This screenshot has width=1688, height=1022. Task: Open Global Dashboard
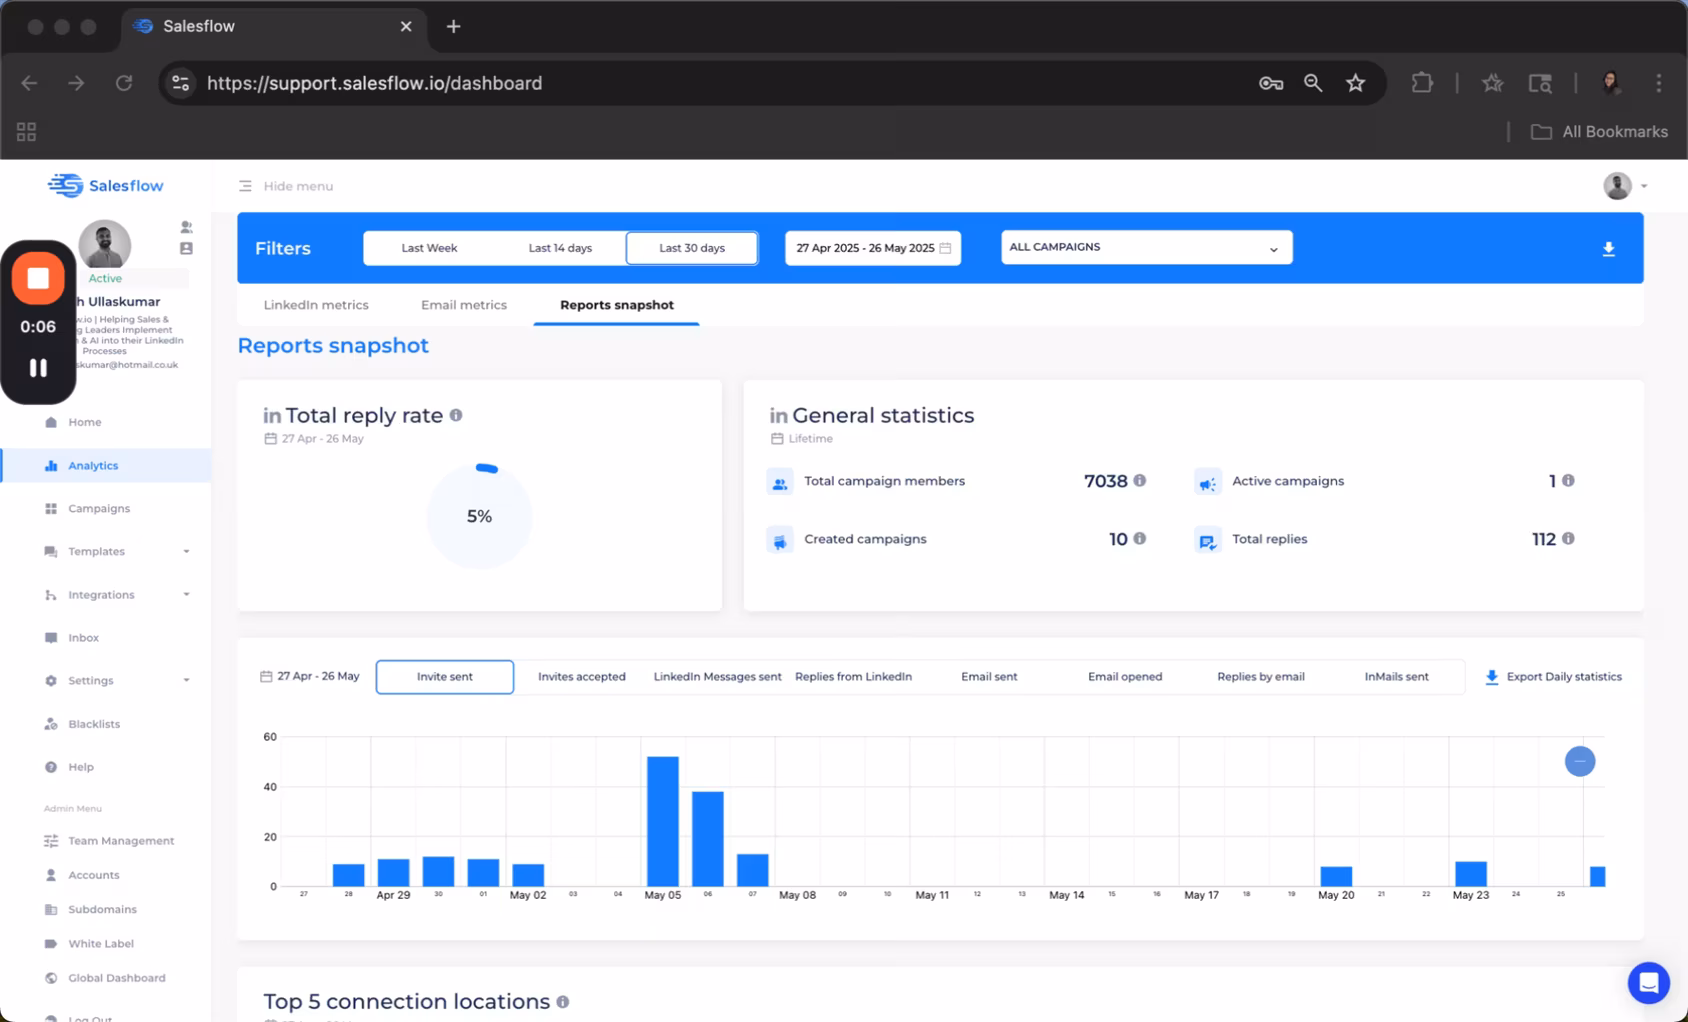pyautogui.click(x=116, y=978)
